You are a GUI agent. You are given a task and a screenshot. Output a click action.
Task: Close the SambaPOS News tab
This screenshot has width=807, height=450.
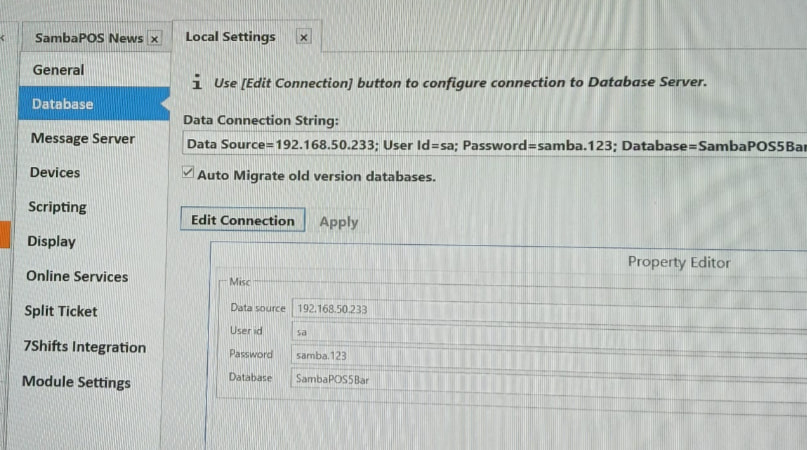tap(154, 38)
